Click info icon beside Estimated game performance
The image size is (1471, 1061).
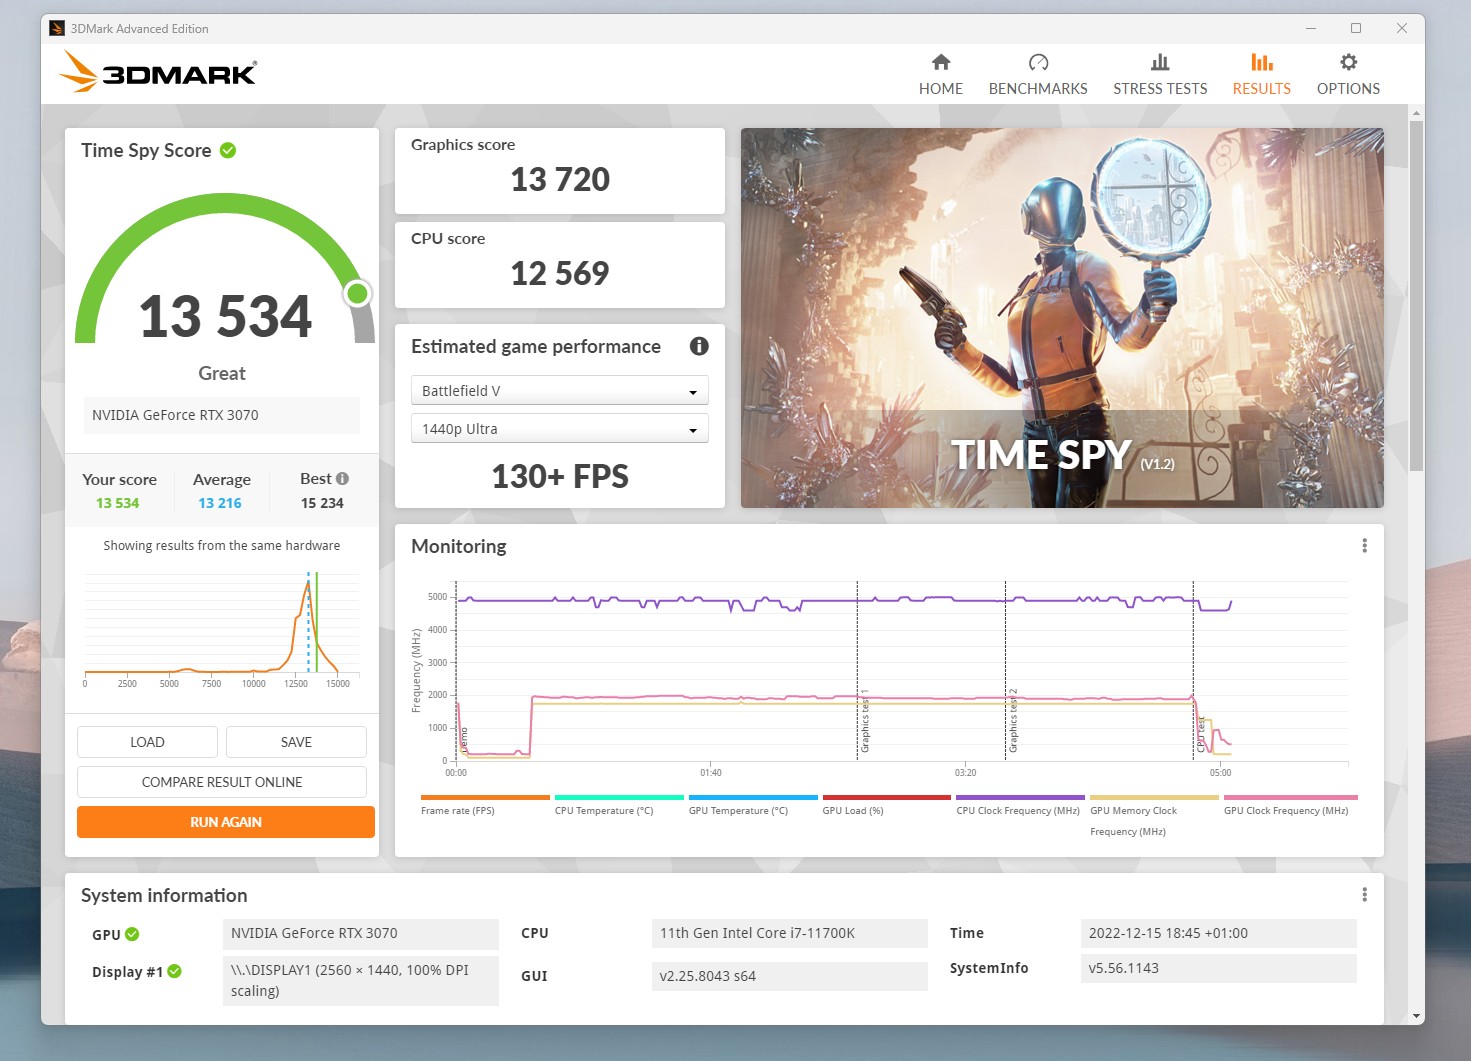click(699, 346)
